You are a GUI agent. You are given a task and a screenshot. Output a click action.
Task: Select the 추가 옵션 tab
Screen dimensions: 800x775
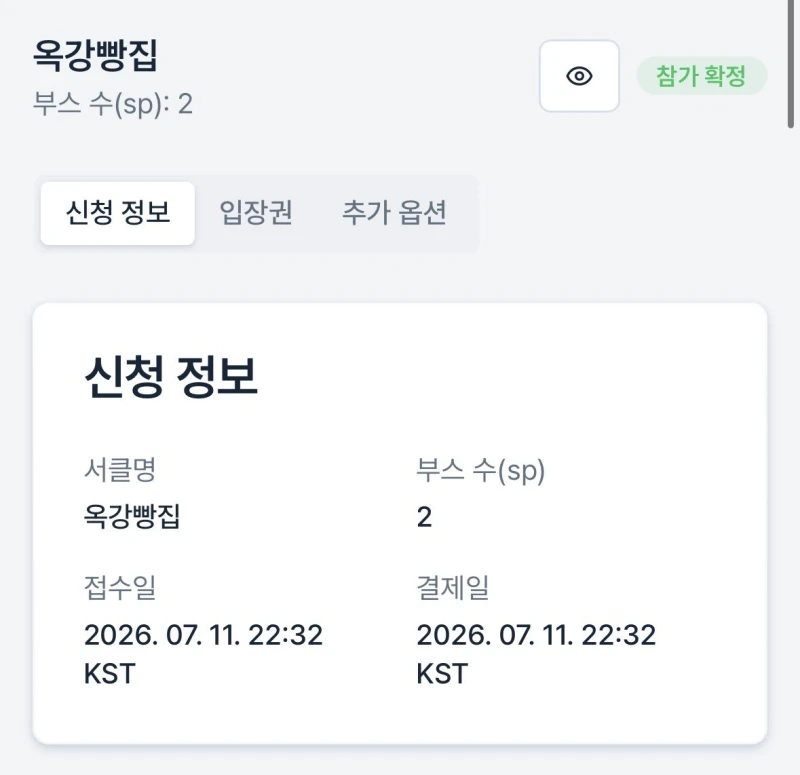394,213
